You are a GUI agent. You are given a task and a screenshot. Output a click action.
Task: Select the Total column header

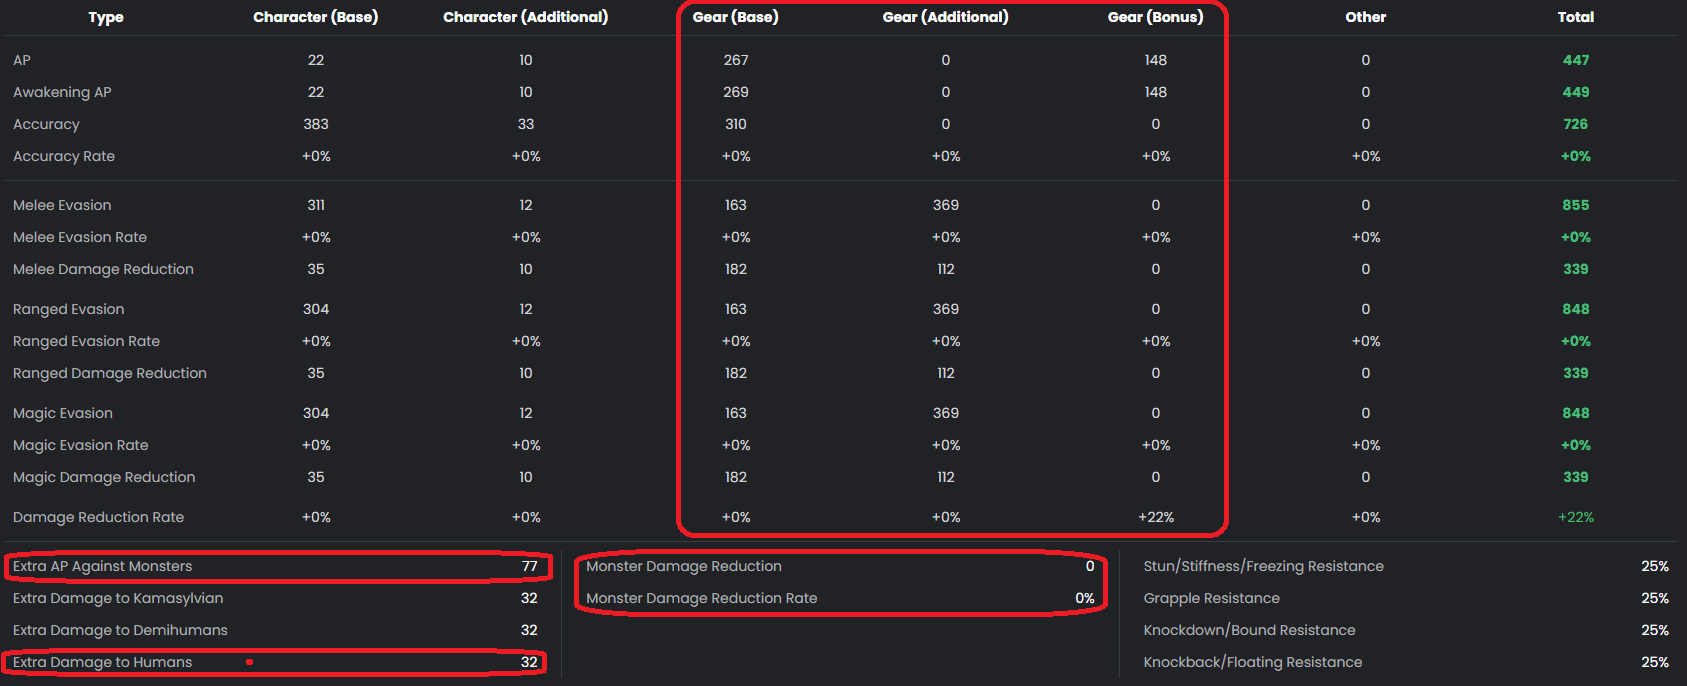click(x=1576, y=17)
